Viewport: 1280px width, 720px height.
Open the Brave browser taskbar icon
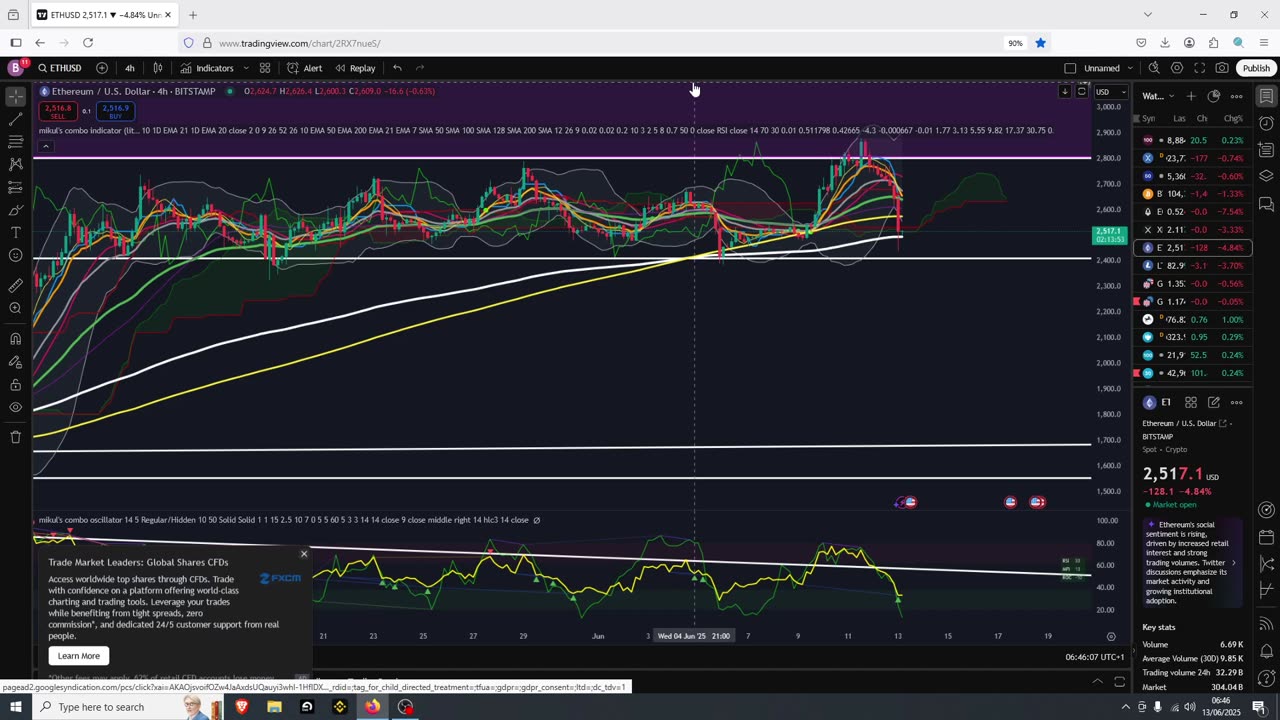(x=241, y=707)
